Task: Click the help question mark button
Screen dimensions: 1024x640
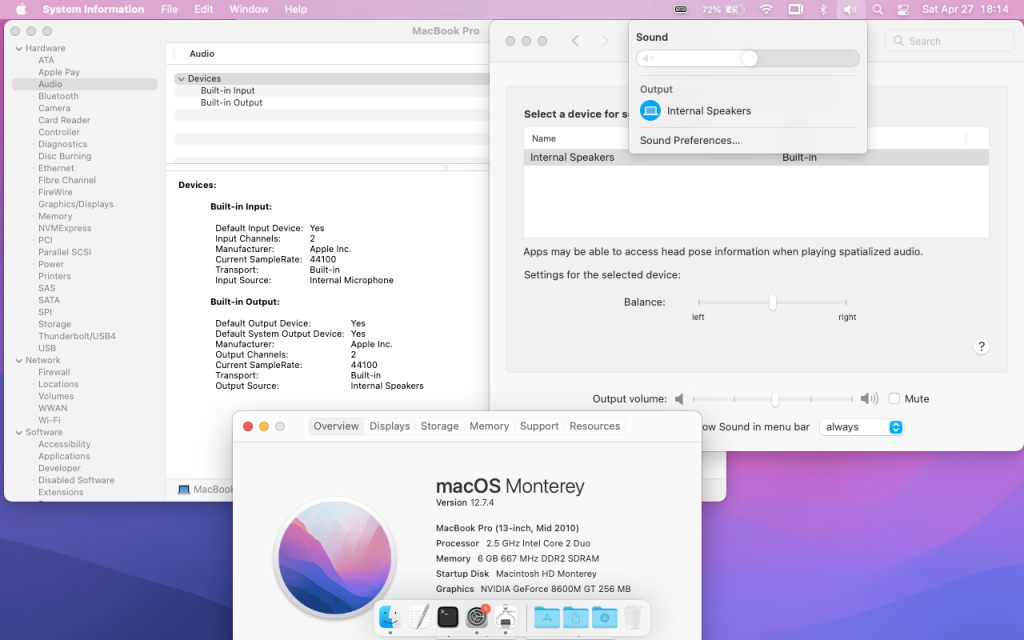Action: 981,346
